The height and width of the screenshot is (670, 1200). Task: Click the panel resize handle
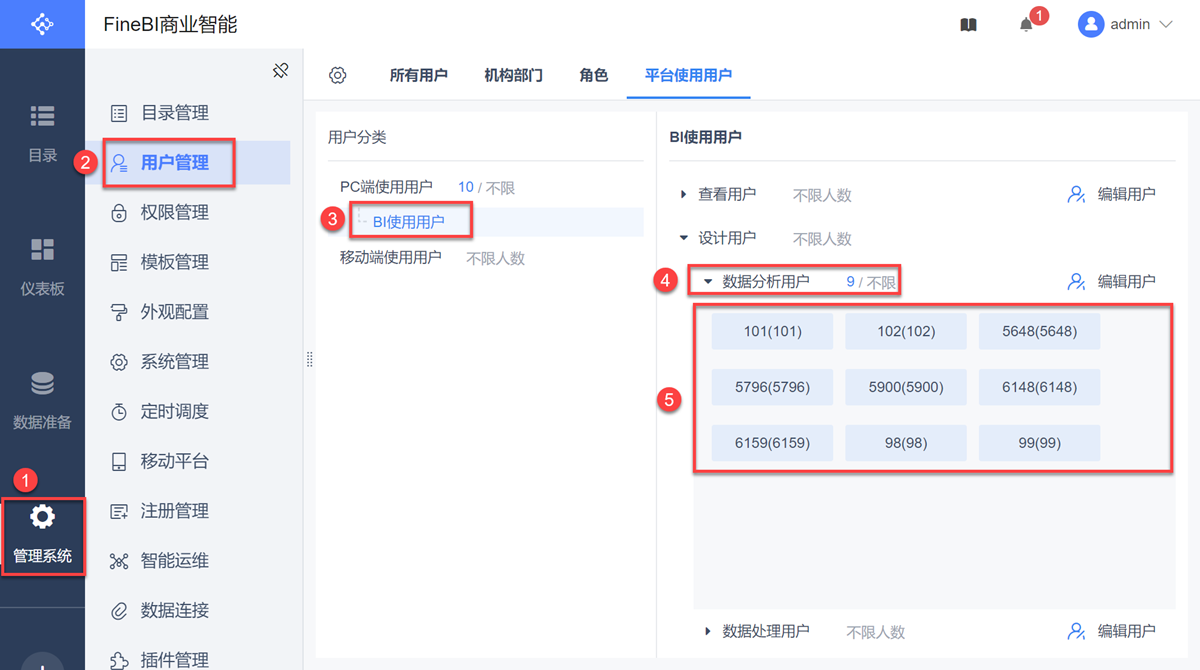pyautogui.click(x=309, y=360)
